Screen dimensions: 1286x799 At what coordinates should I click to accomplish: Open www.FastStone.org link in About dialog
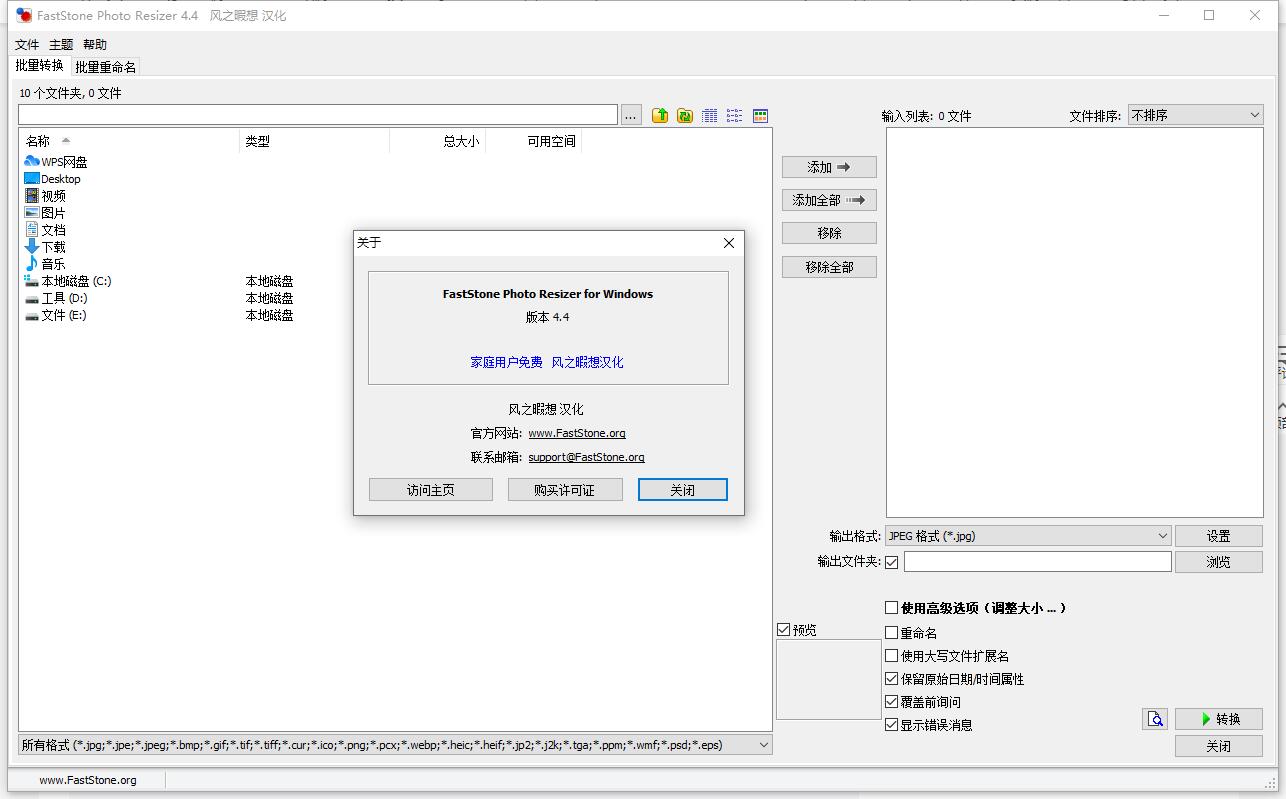pos(577,433)
